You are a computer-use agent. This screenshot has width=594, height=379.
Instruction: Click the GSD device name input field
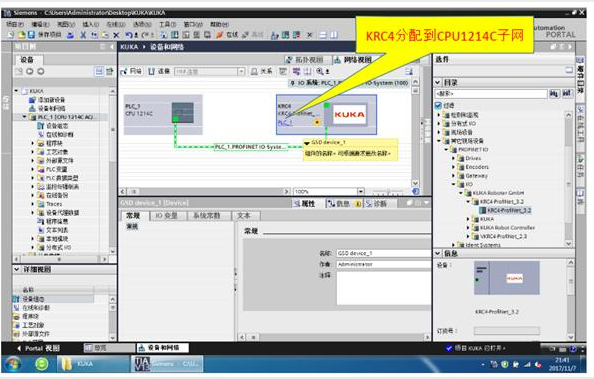[x=383, y=253]
